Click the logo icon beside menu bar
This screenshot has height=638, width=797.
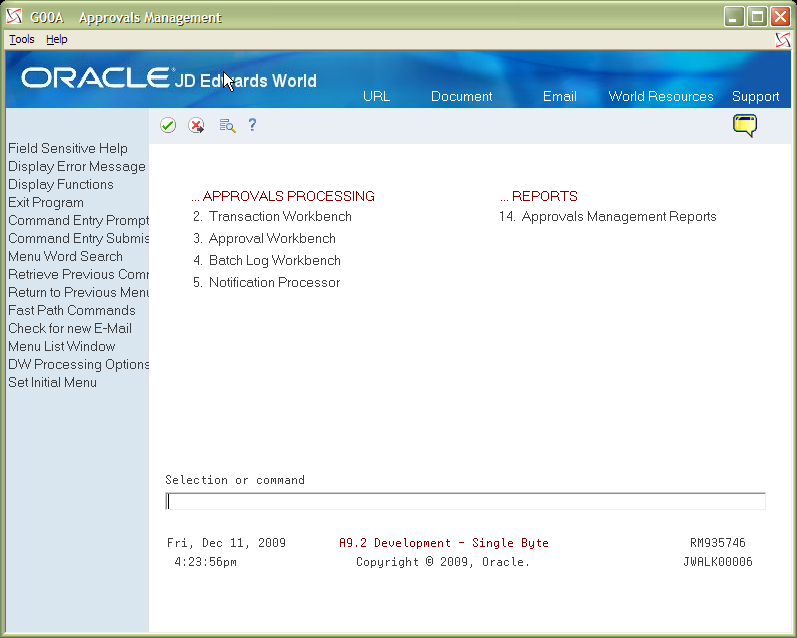click(x=783, y=40)
